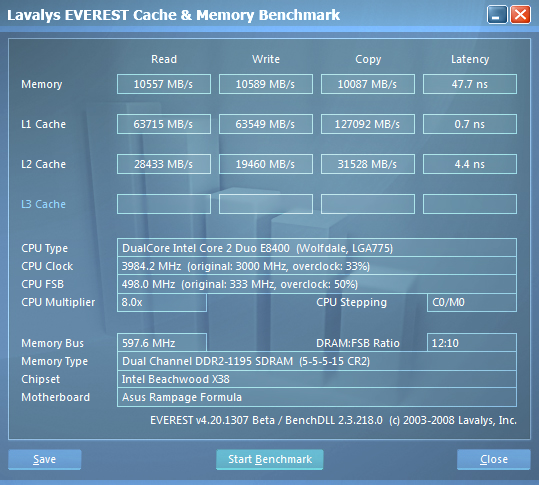This screenshot has width=539, height=485.
Task: Click the empty L3 Cache Read box
Action: coord(164,204)
